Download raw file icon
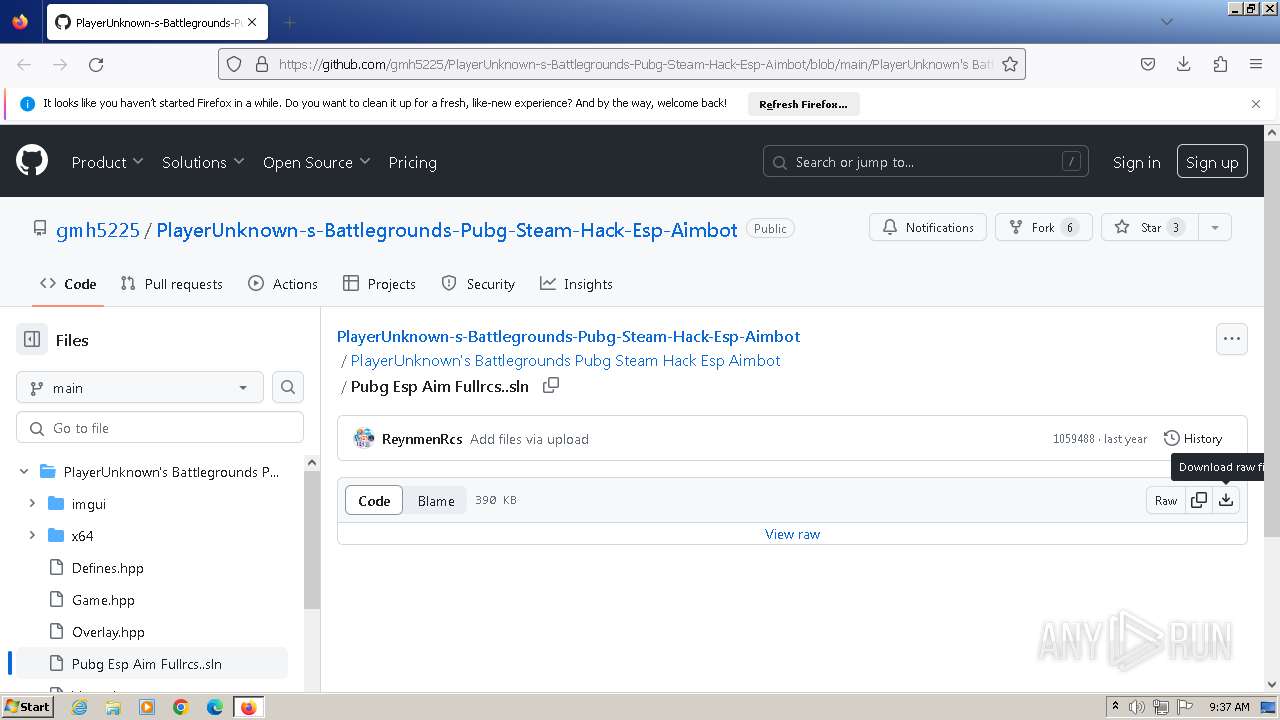The height and width of the screenshot is (720, 1280). pyautogui.click(x=1226, y=501)
